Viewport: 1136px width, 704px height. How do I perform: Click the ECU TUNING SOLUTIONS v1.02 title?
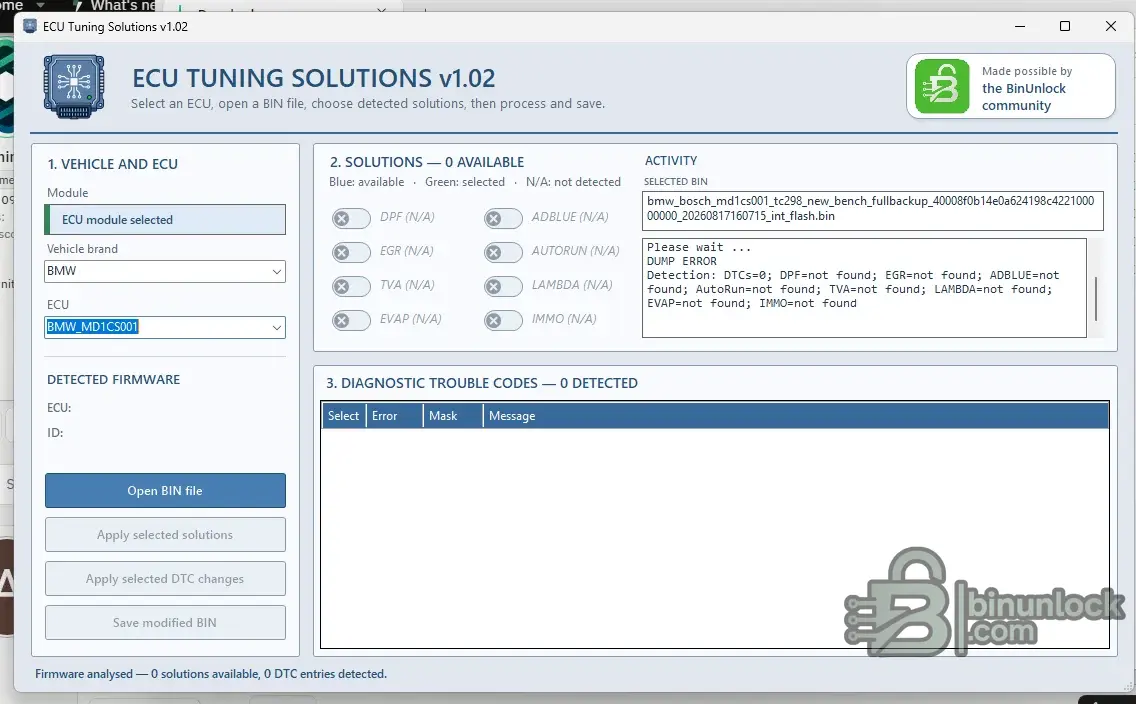[314, 77]
